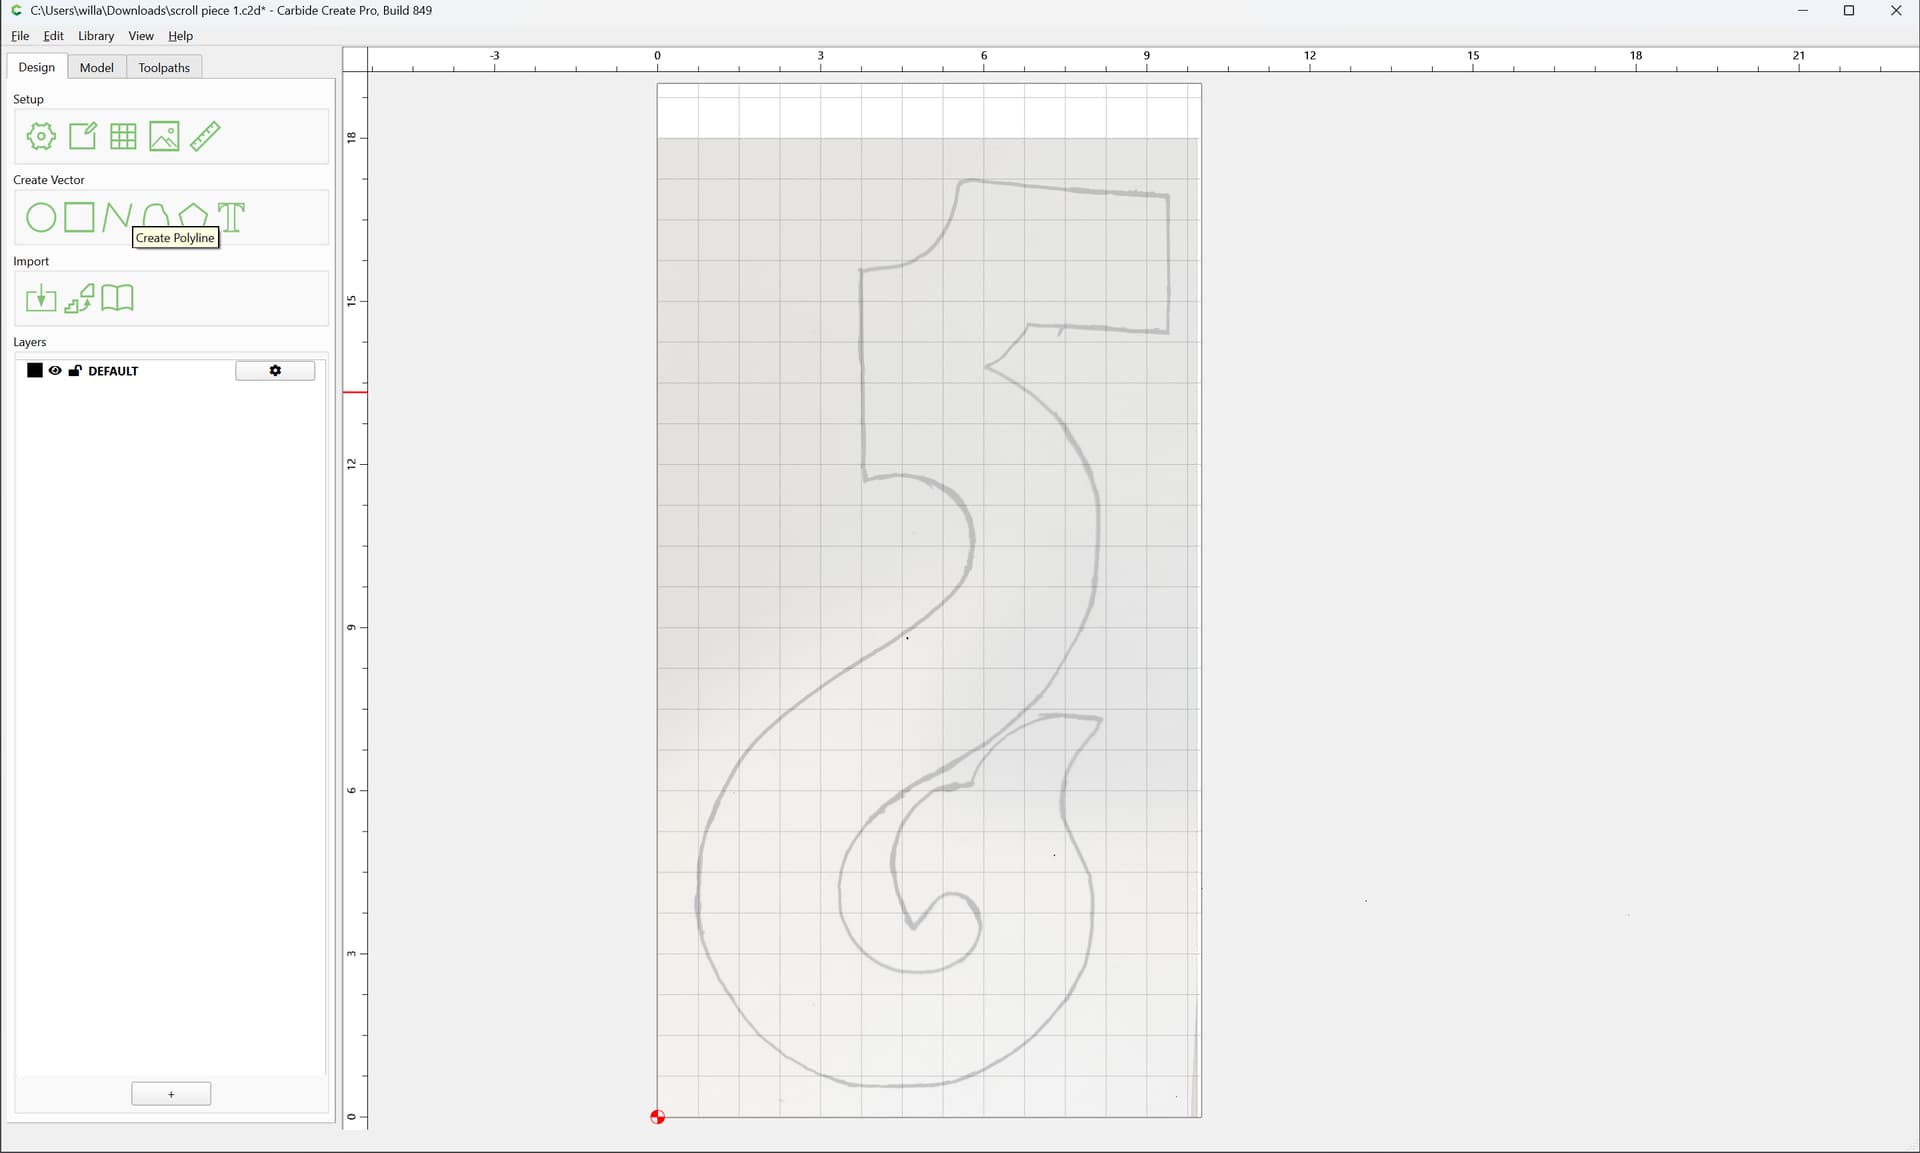Click the document notes edit icon
Viewport: 1920px width, 1153px height.
(82, 136)
